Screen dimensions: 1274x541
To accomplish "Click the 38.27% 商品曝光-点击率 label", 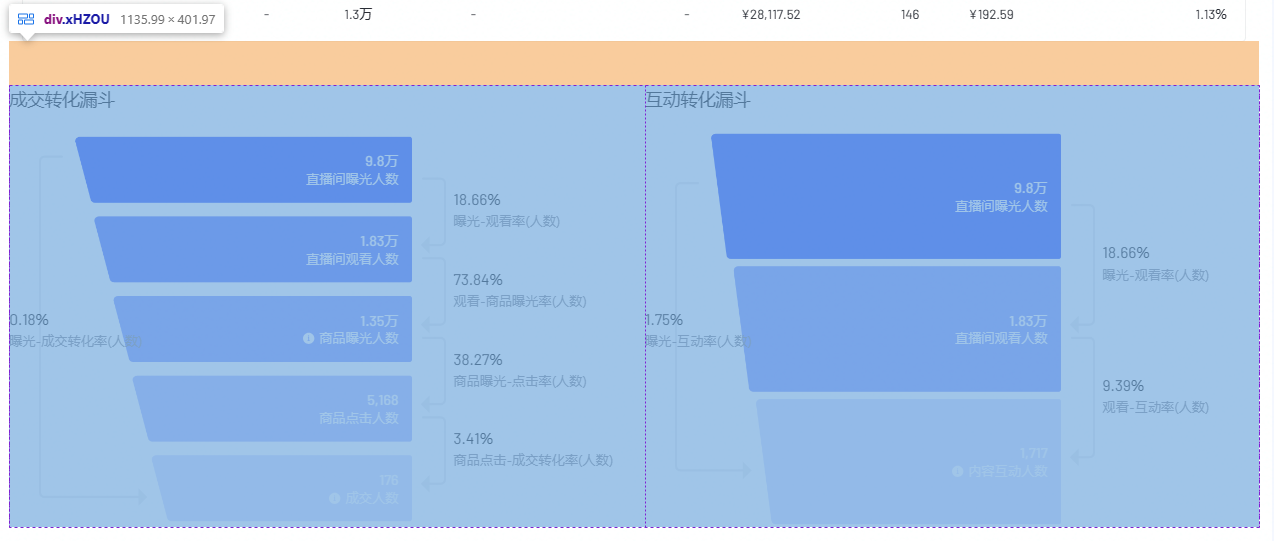I will (520, 370).
